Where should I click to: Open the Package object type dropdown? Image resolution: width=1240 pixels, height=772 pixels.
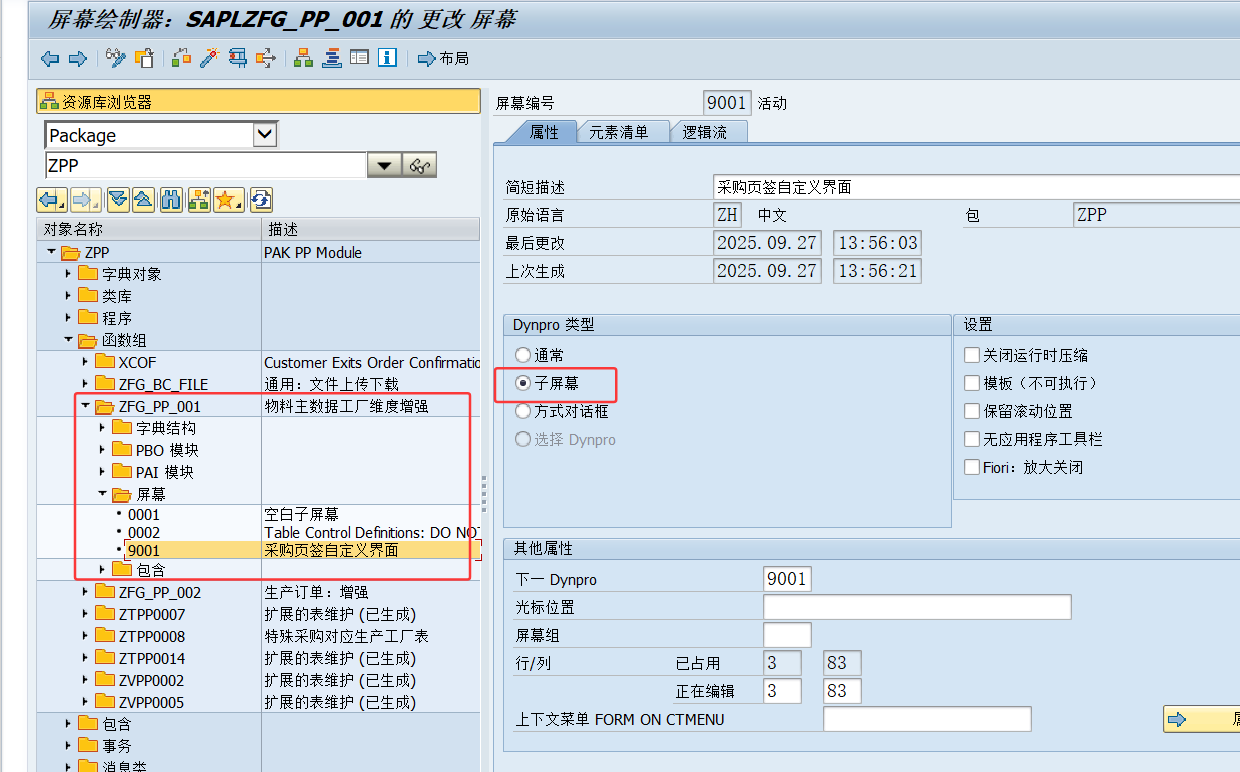(265, 135)
